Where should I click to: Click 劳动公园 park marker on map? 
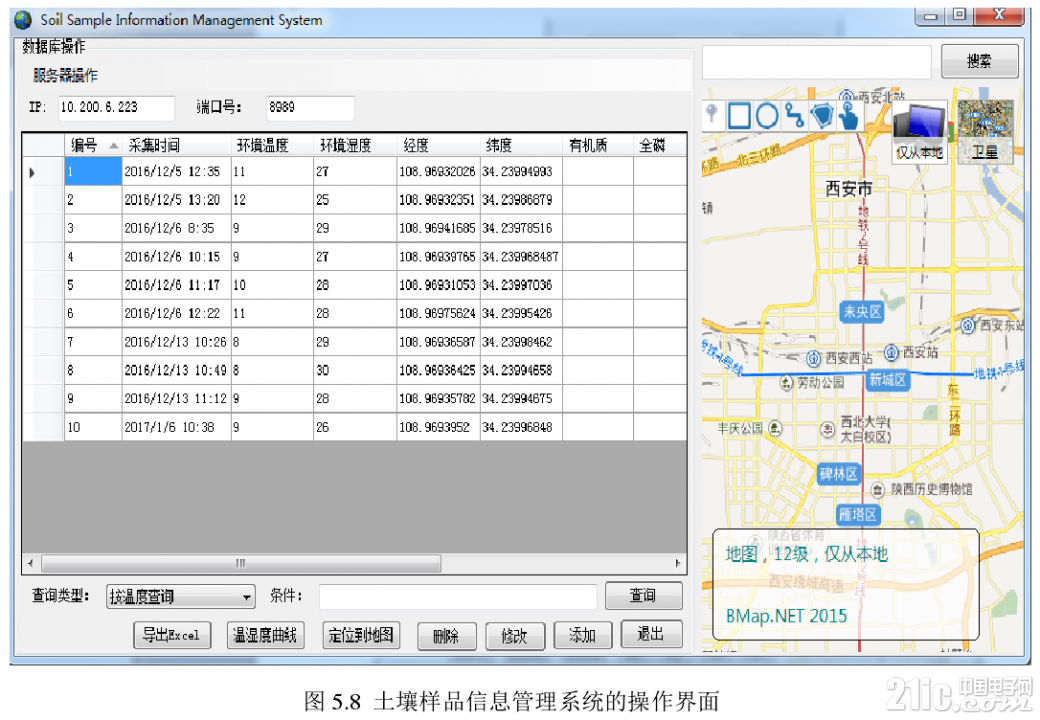coord(786,383)
